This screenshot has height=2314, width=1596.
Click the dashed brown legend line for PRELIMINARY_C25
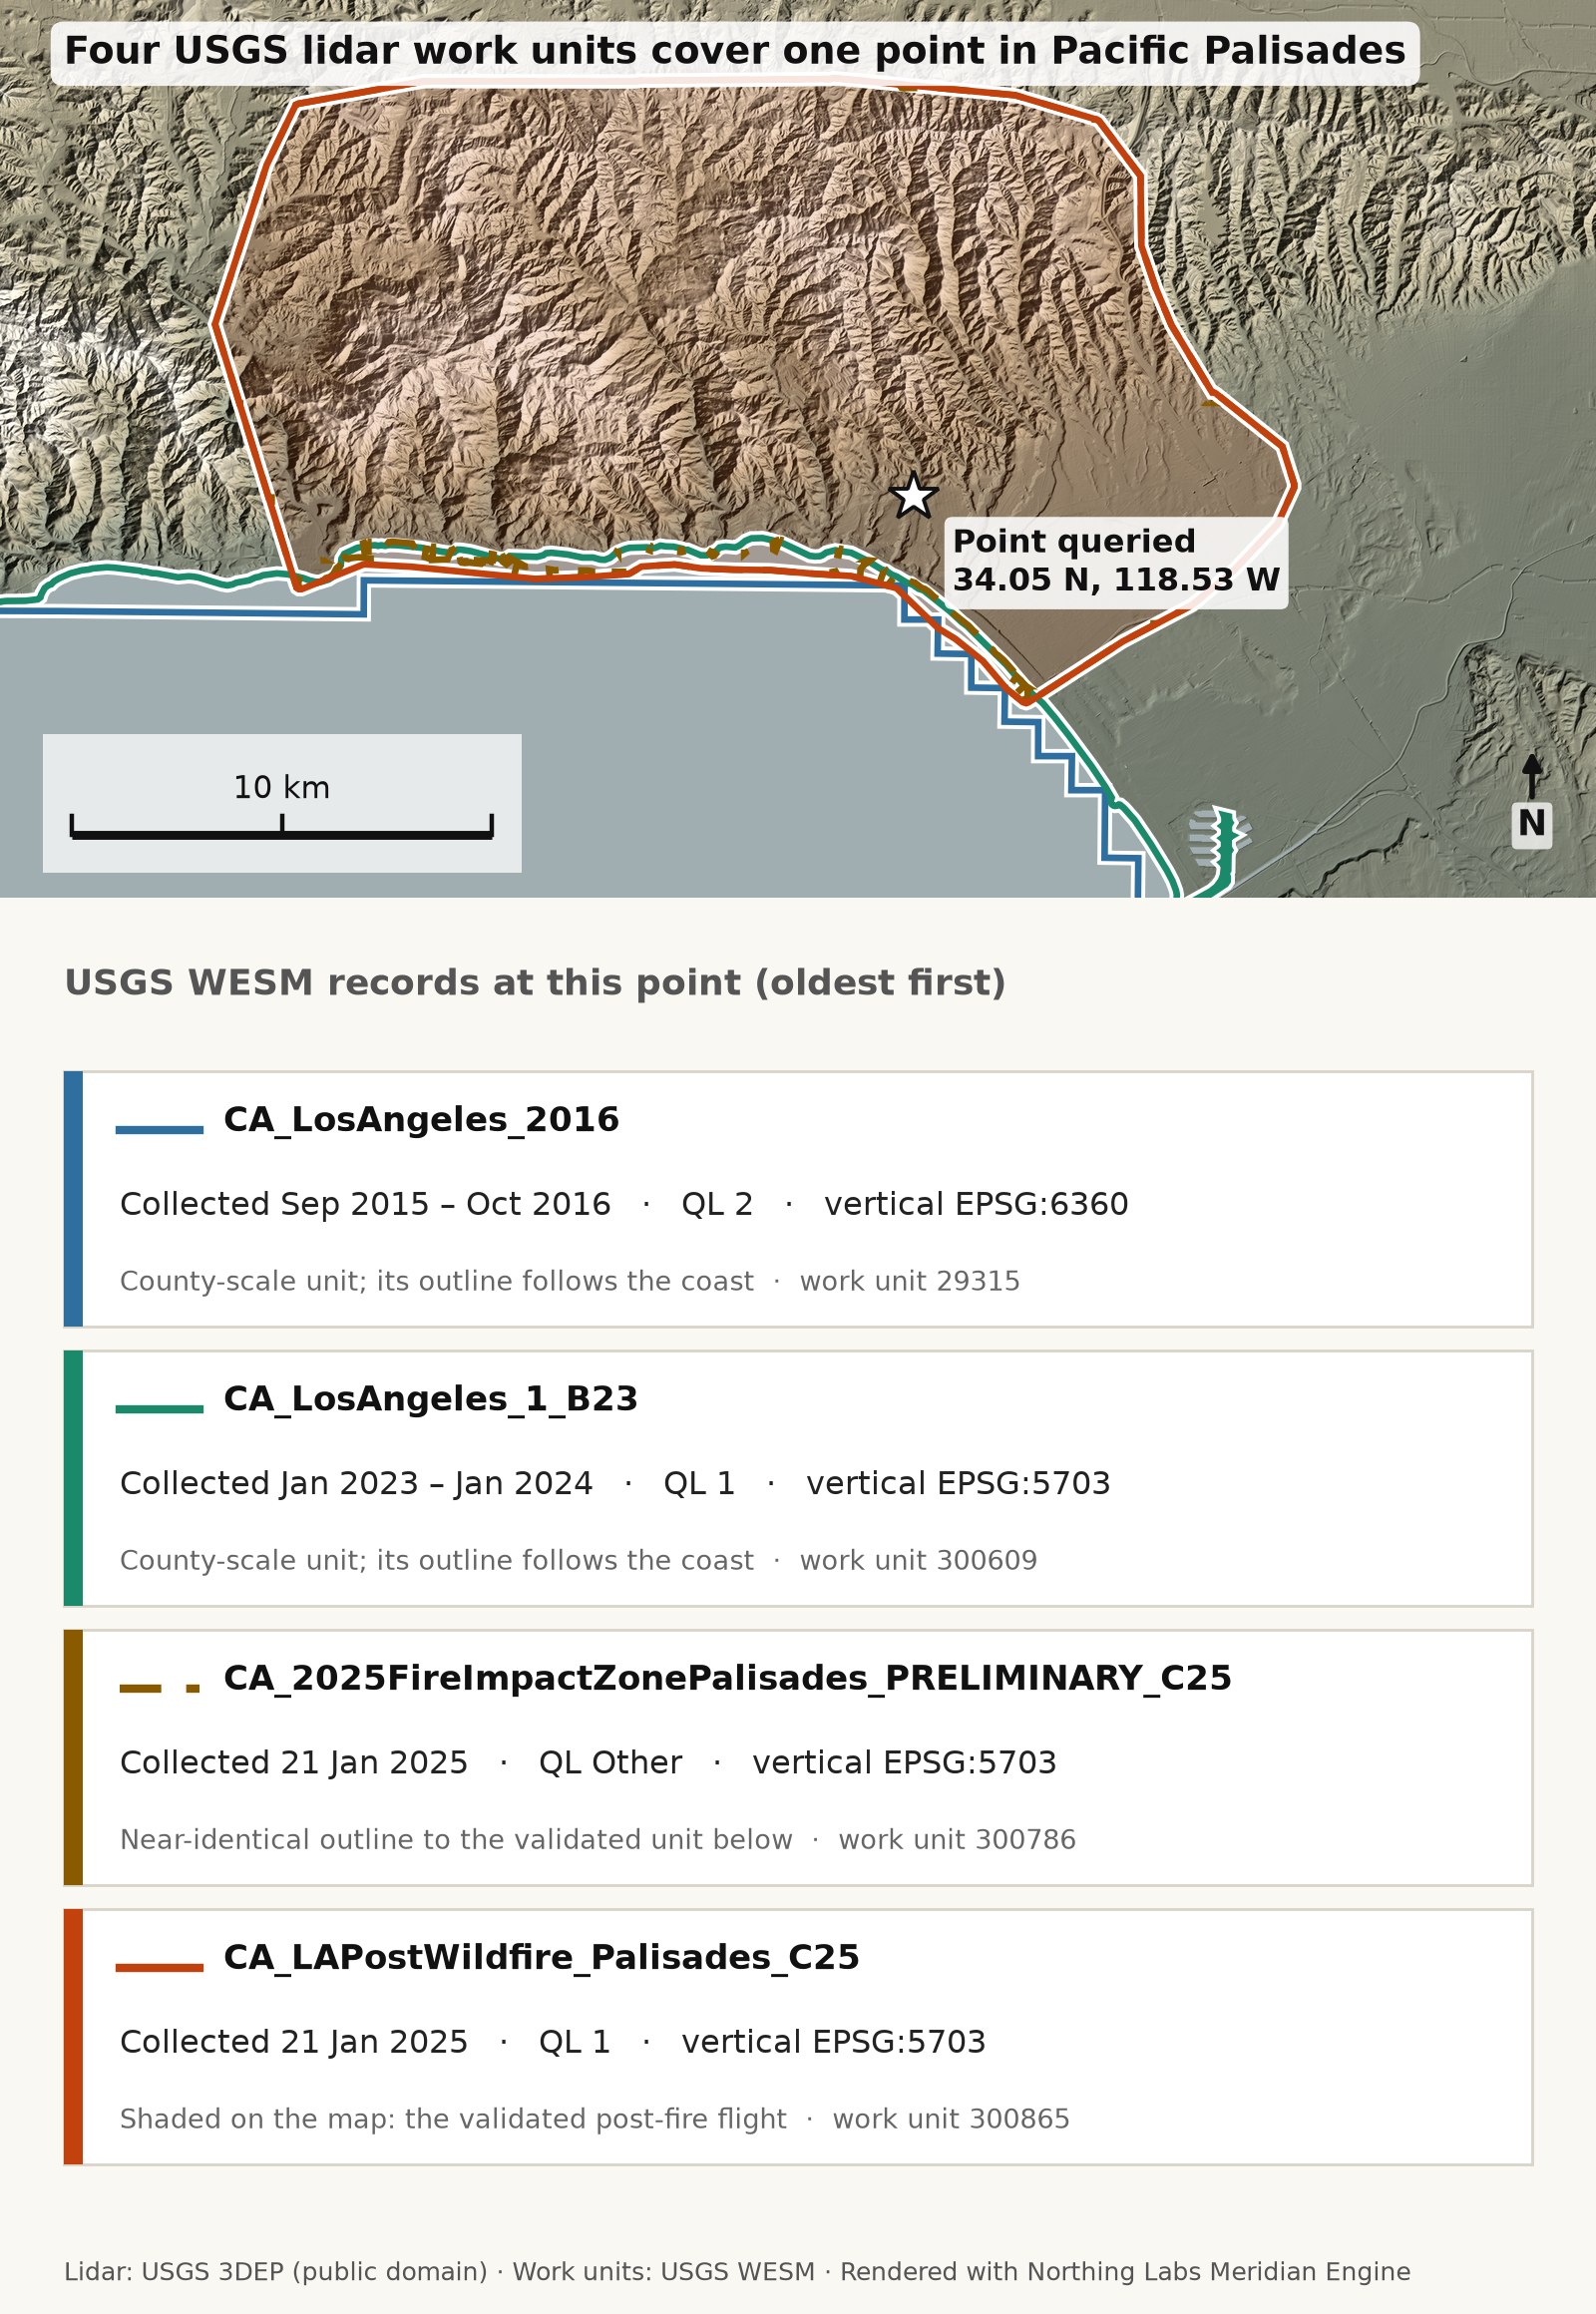[160, 1688]
